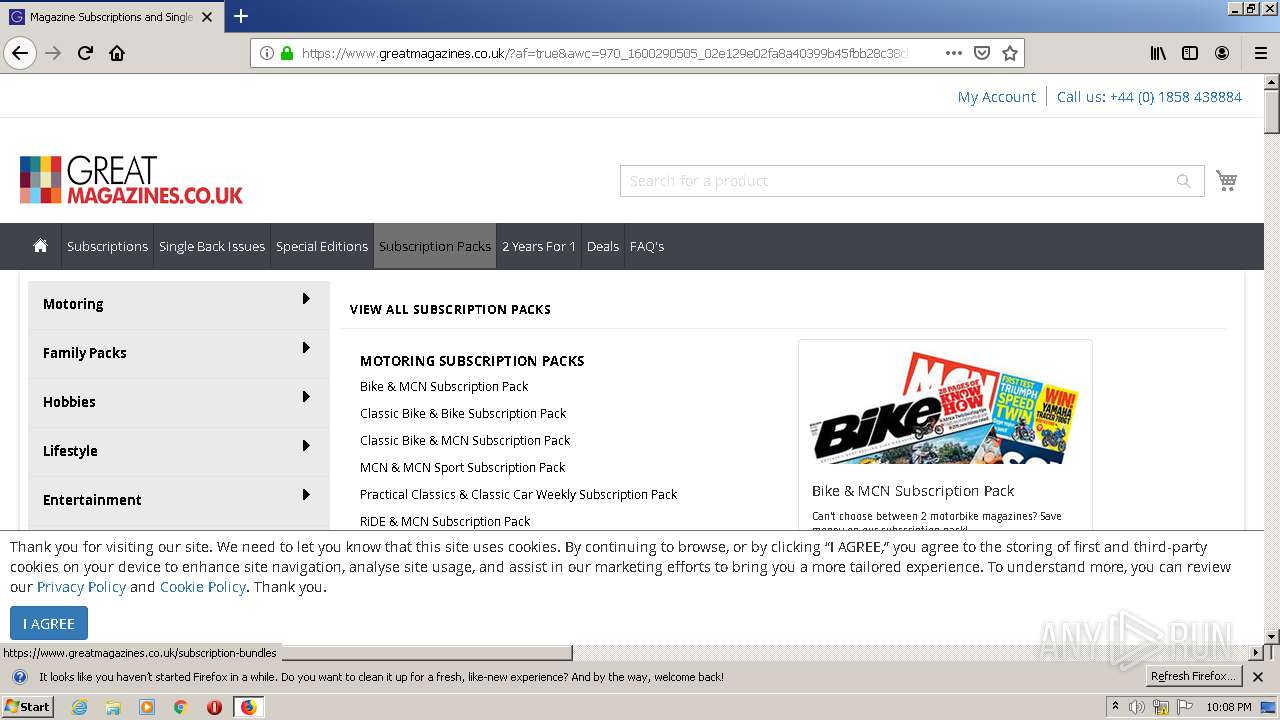Open the Firefox hamburger menu
Viewport: 1280px width, 720px height.
coord(1261,53)
